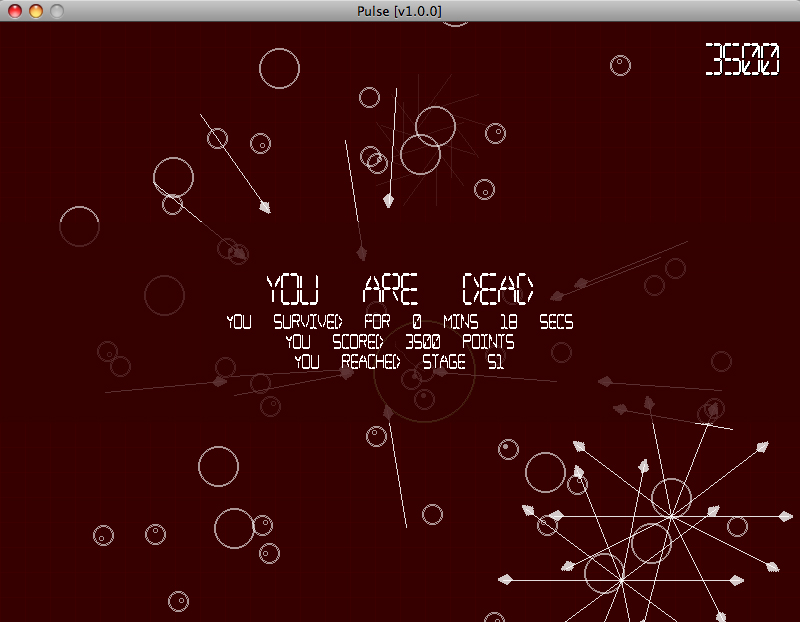Click the diagonal arrow's tip in the upper left
Viewport: 800px width, 622px height.
click(x=265, y=207)
